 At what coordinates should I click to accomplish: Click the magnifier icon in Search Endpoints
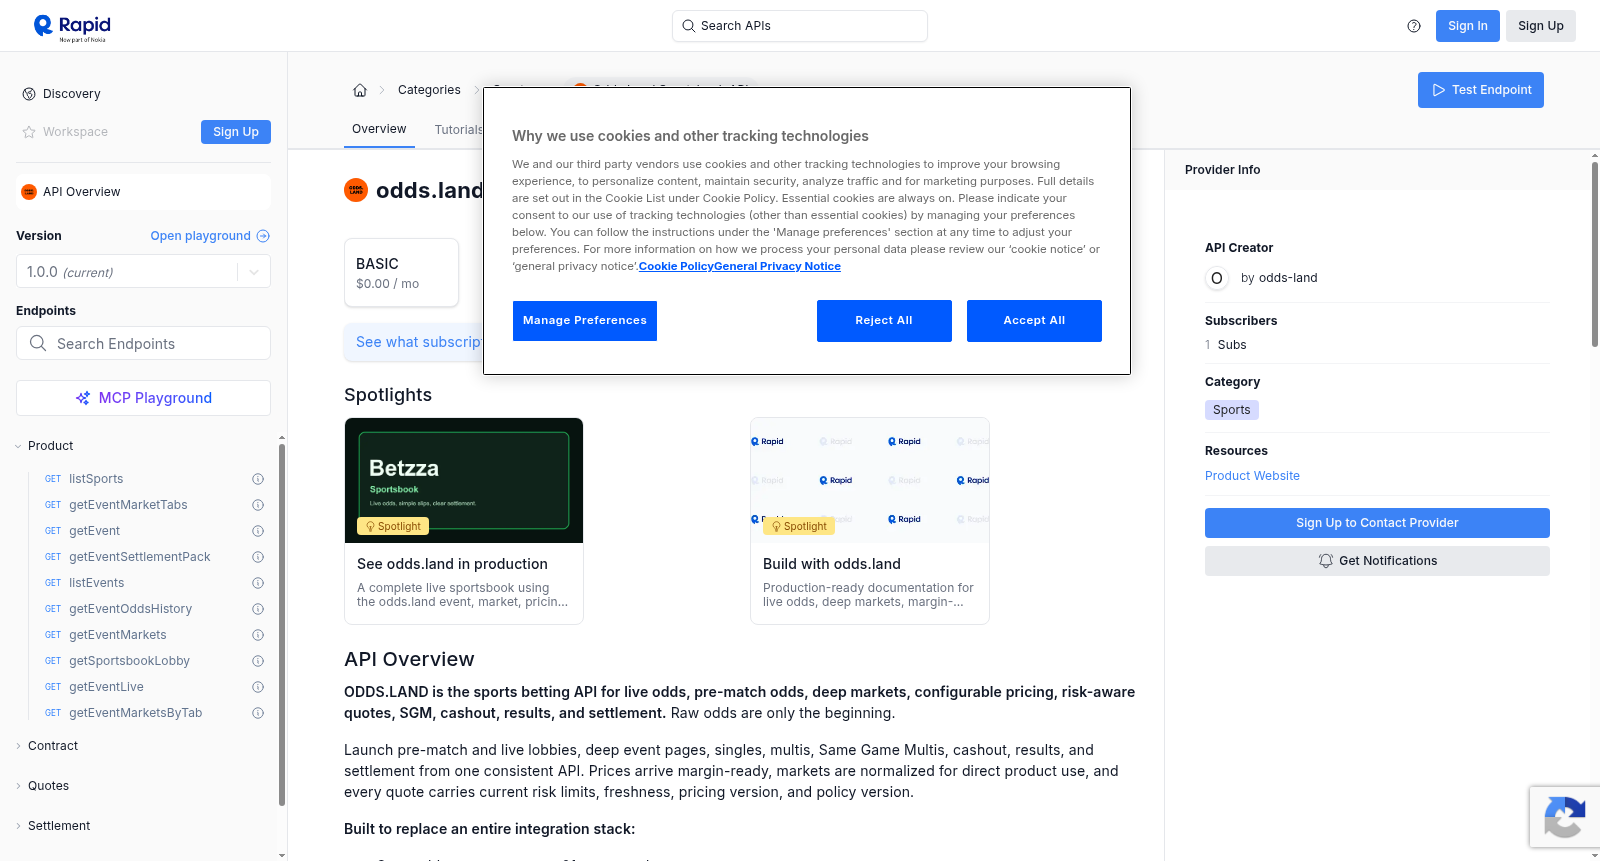[38, 343]
